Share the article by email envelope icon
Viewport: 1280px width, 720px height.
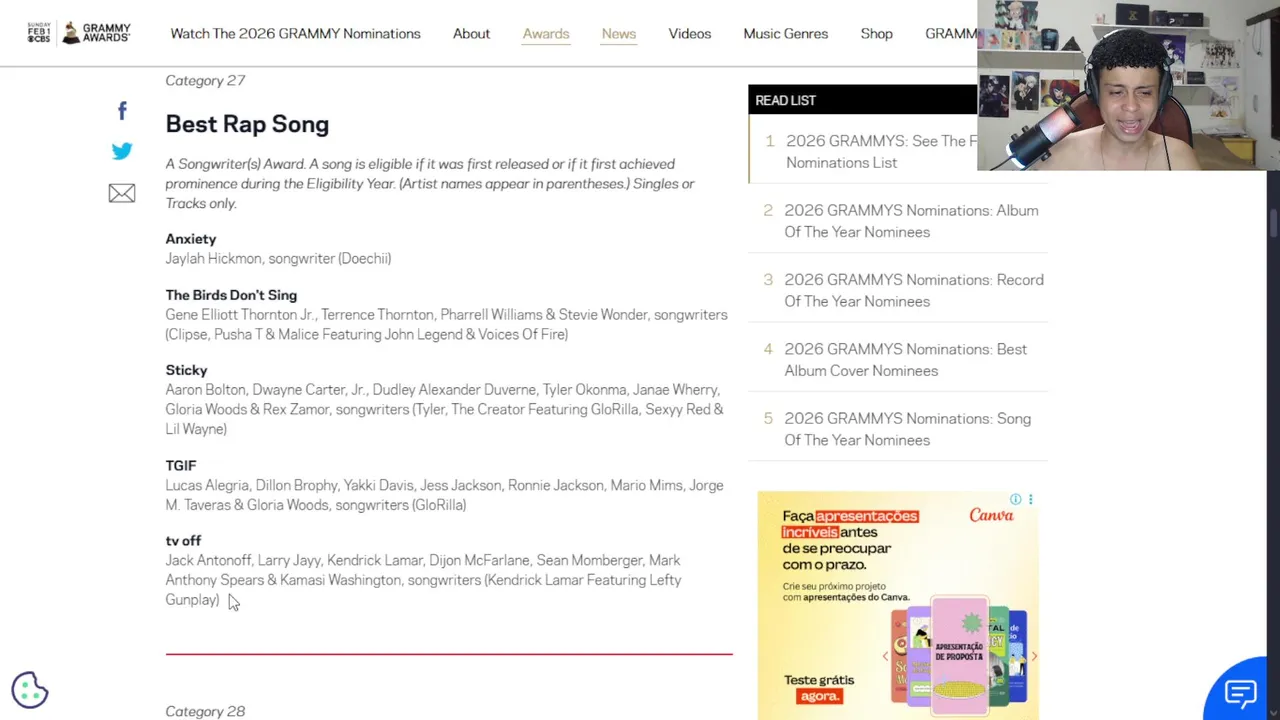click(122, 193)
